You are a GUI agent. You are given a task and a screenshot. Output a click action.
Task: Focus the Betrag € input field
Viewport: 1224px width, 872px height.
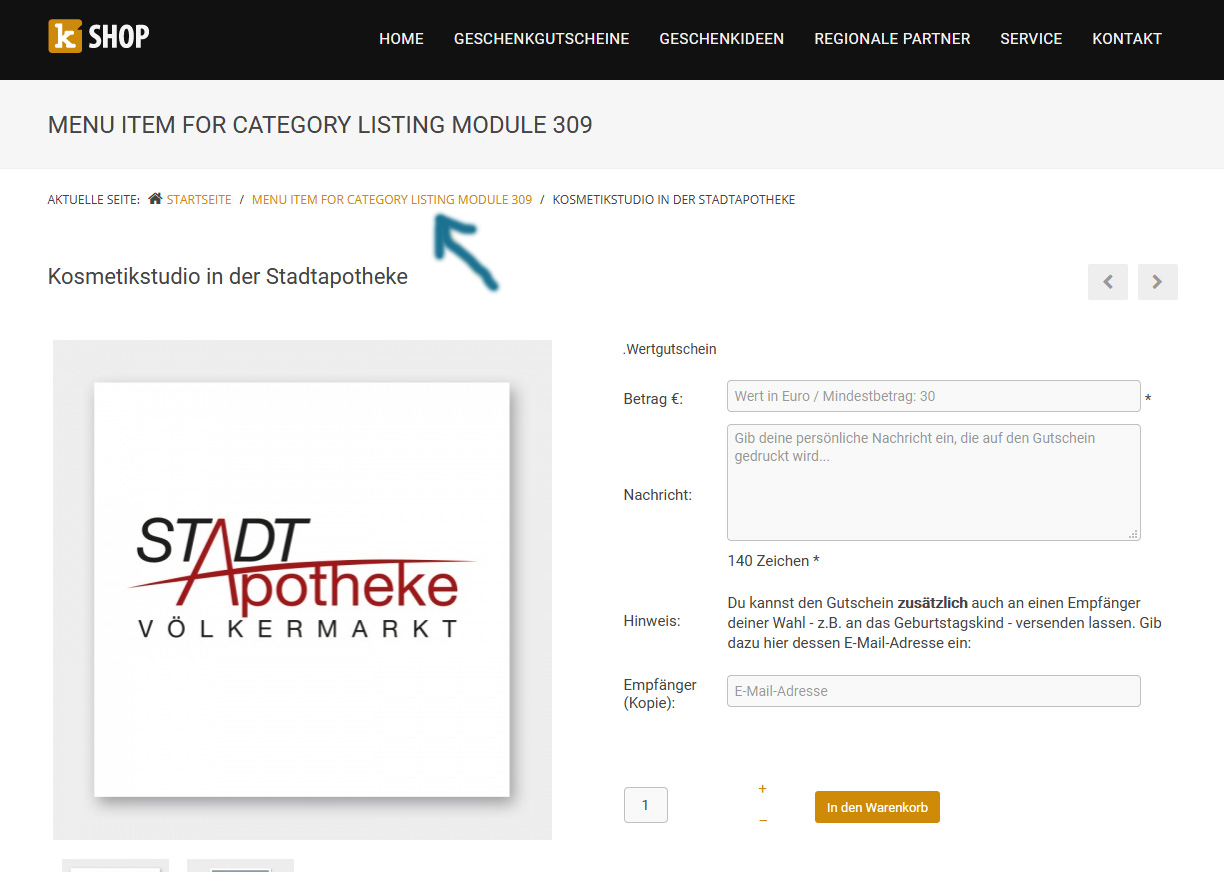point(934,396)
